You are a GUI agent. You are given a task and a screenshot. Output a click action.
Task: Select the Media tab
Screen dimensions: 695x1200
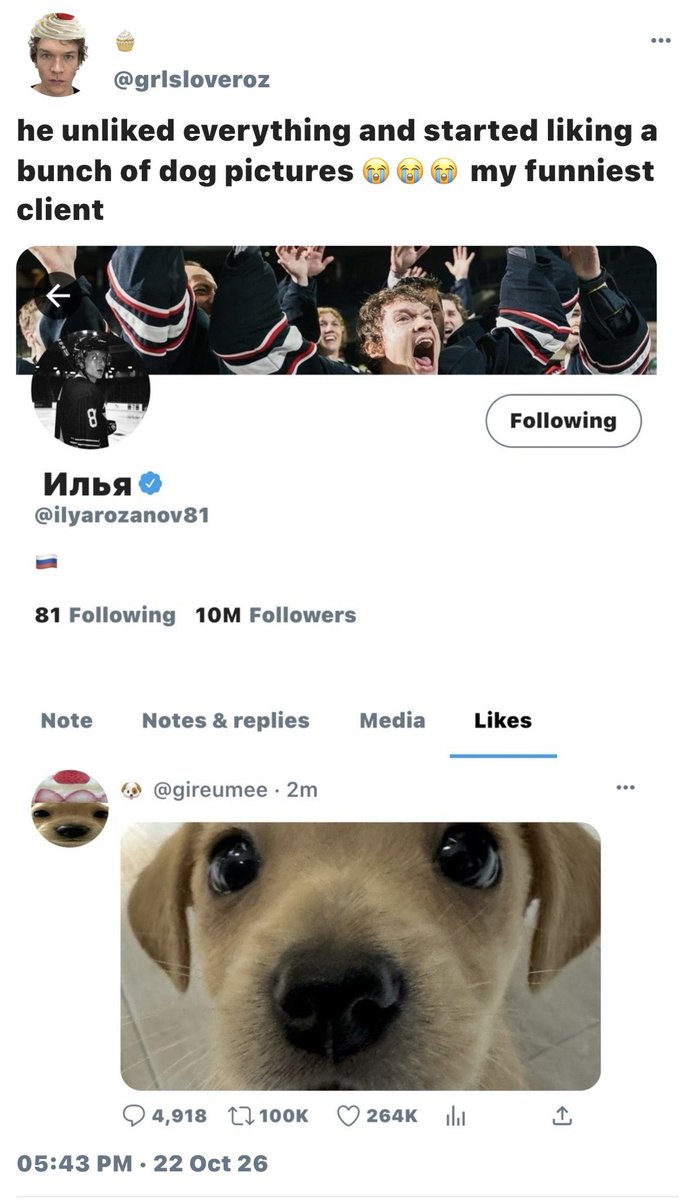pos(392,721)
